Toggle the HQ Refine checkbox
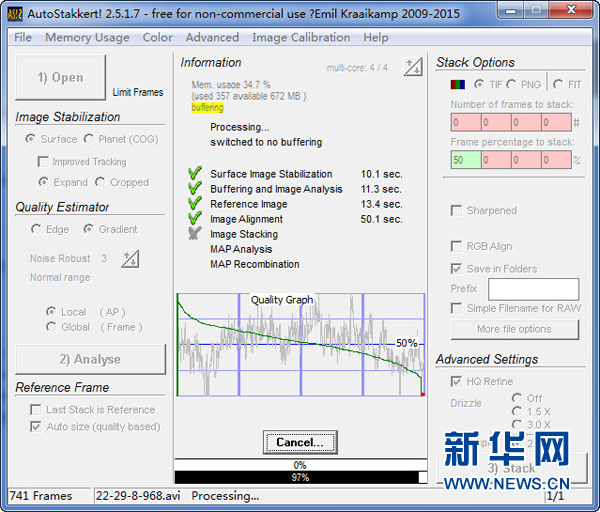Viewport: 600px width, 512px height. 456,381
